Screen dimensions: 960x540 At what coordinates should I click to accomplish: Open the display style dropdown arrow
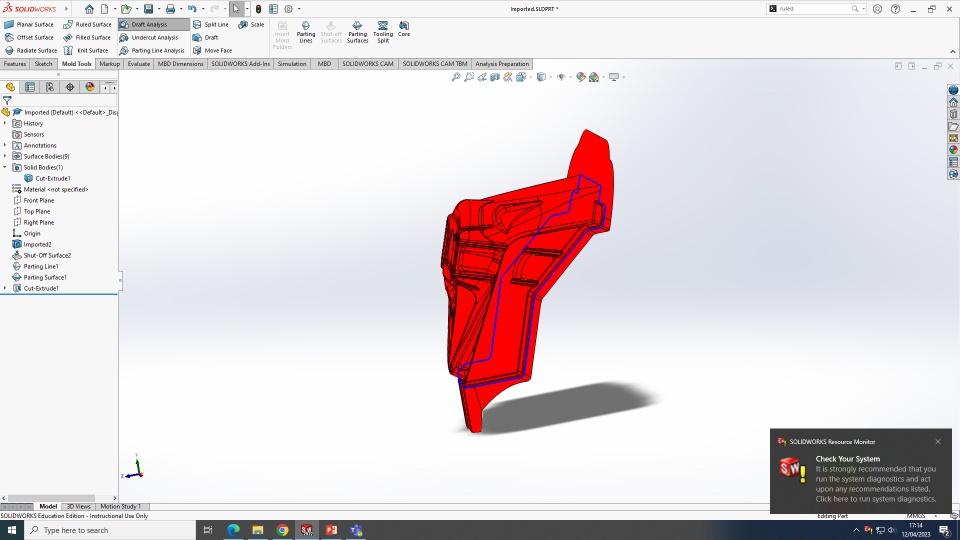[550, 77]
